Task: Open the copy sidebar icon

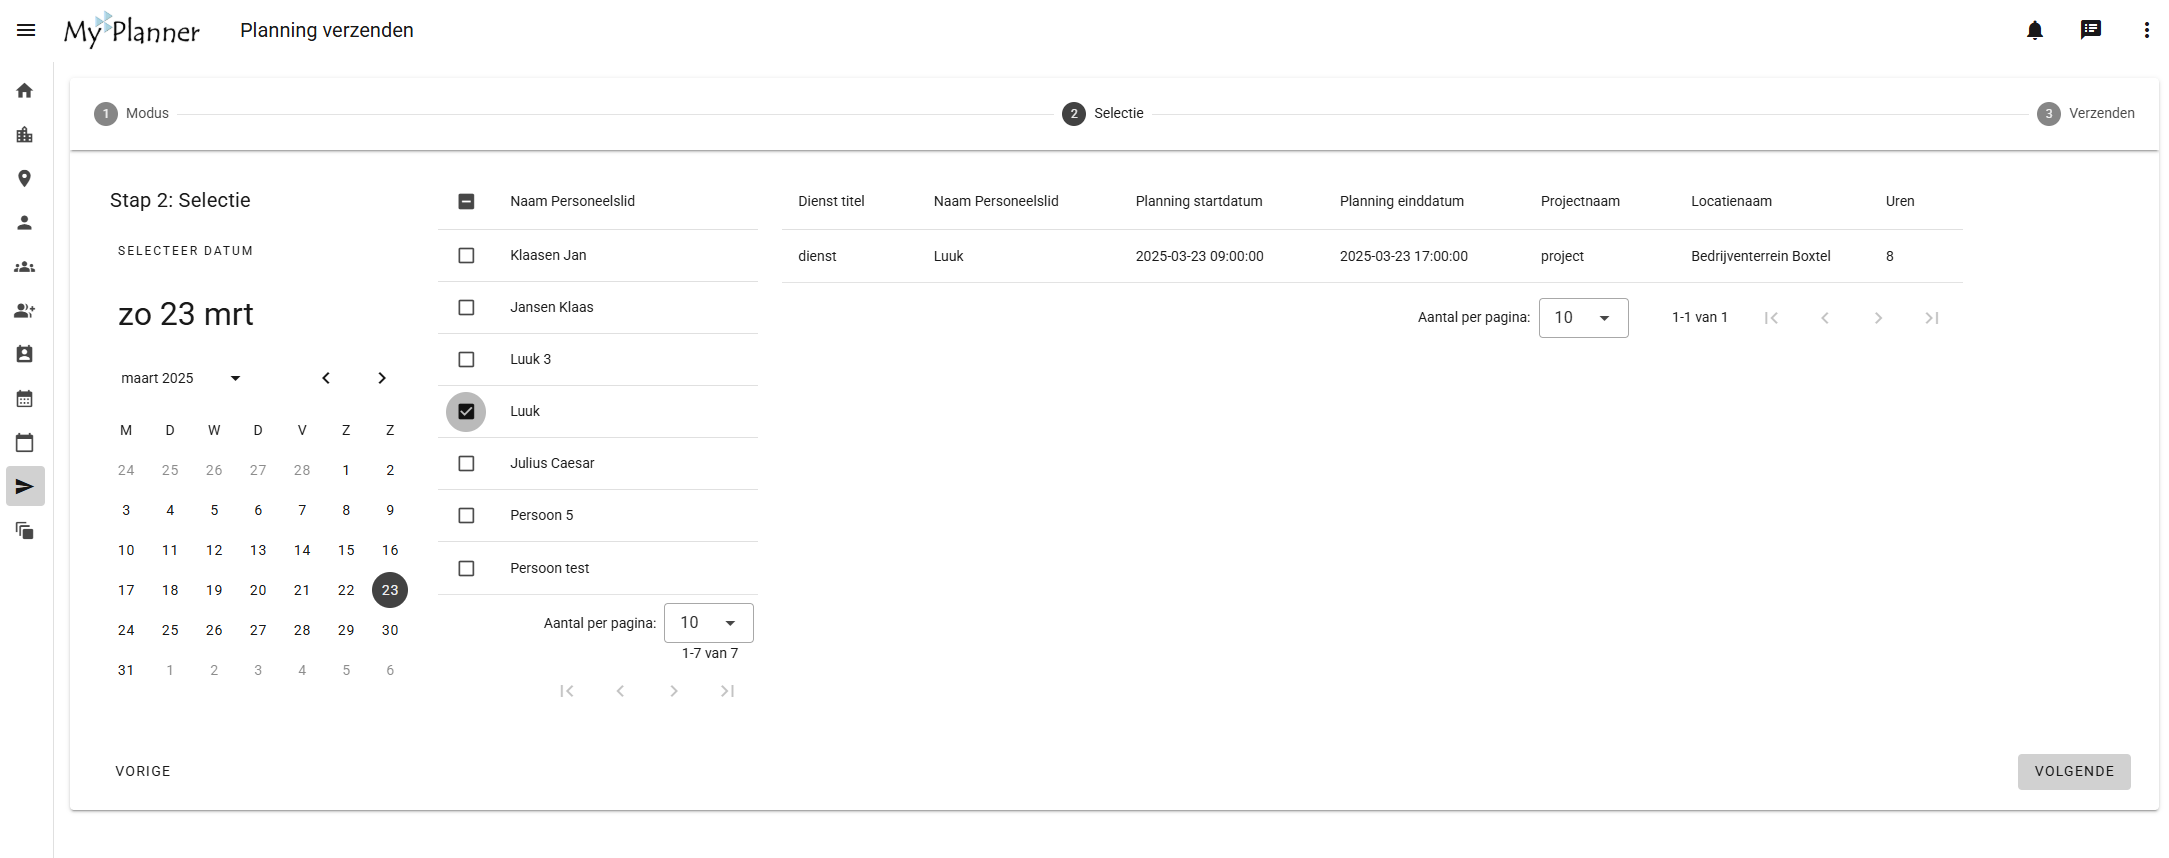Action: click(25, 531)
